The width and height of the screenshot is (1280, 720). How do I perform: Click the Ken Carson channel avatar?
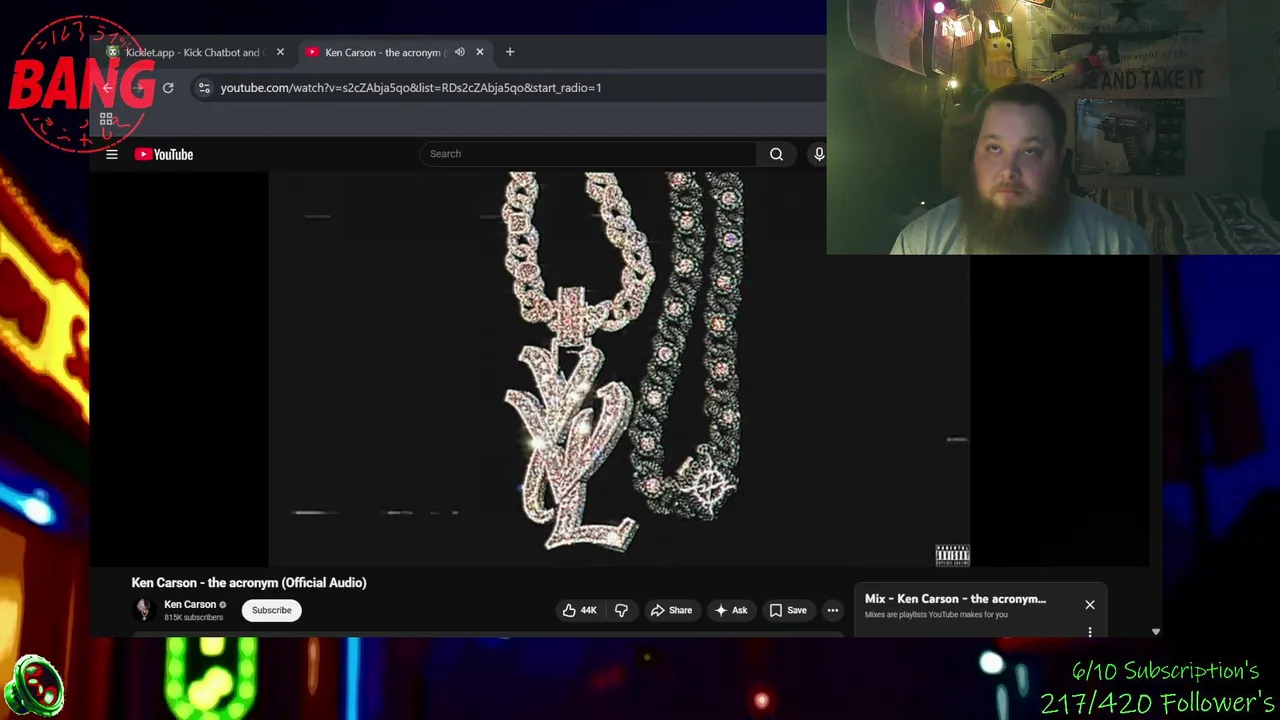coord(144,609)
